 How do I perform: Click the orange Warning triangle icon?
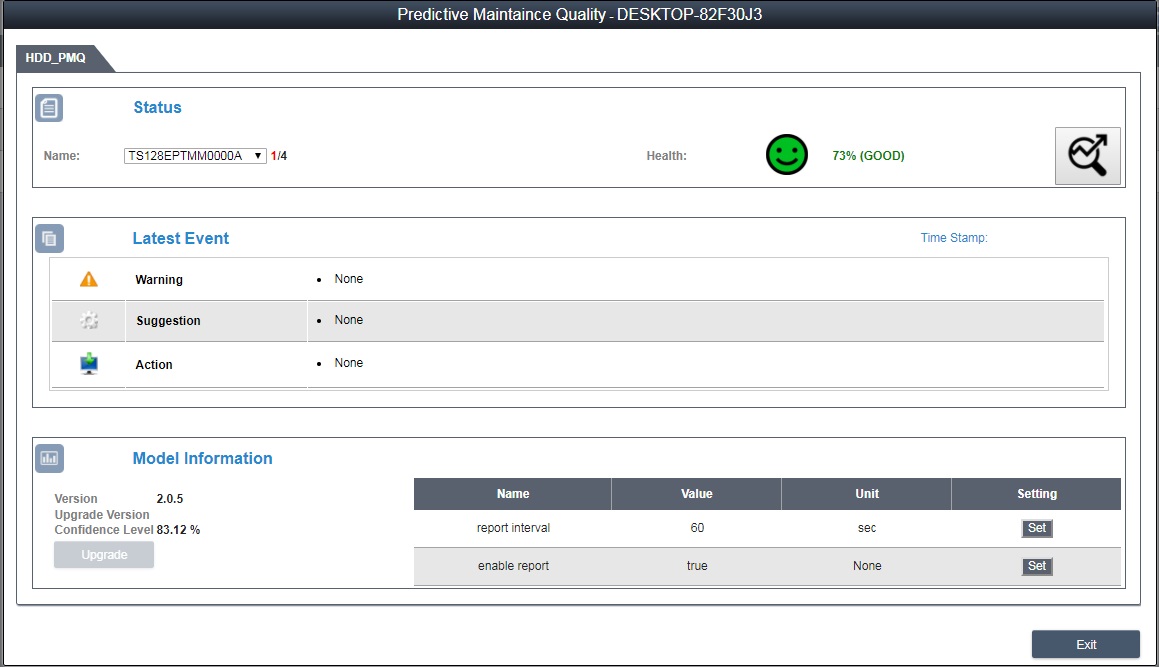[89, 280]
